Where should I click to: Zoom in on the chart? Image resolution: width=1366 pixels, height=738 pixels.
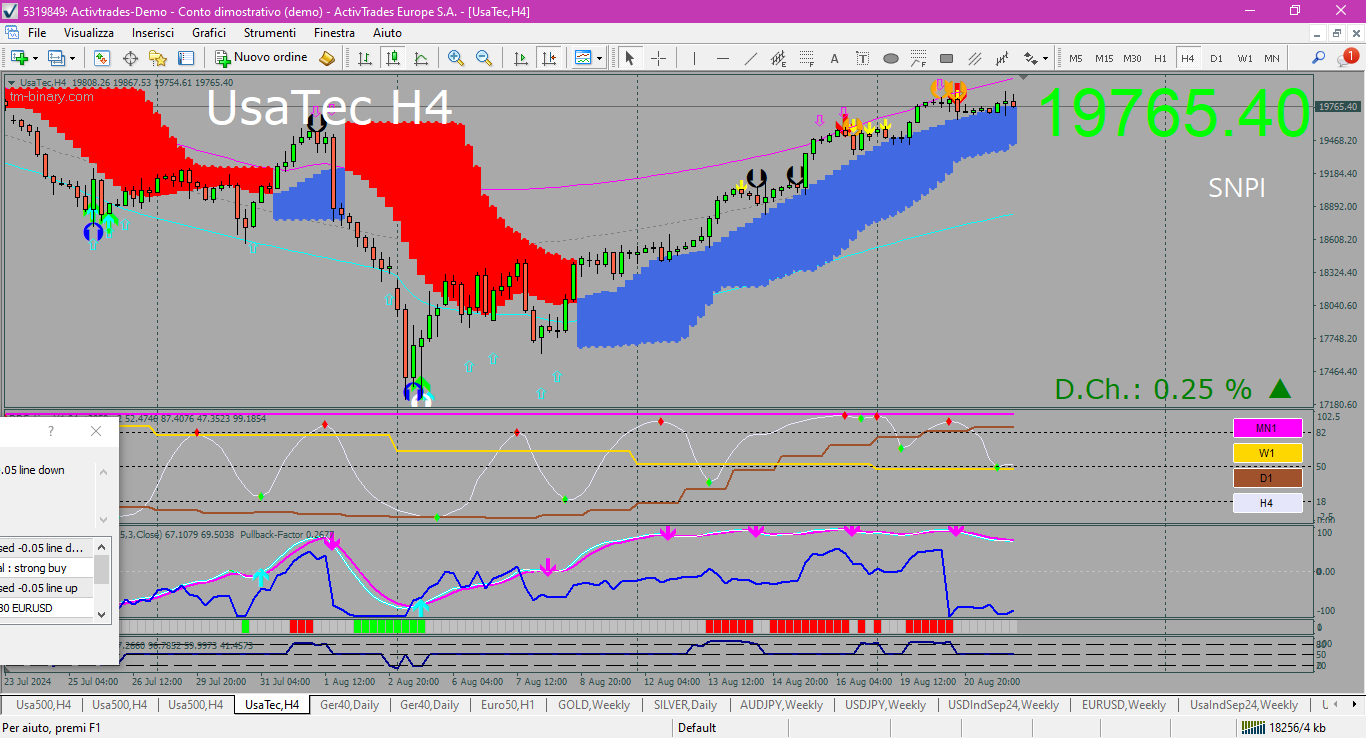pos(456,58)
